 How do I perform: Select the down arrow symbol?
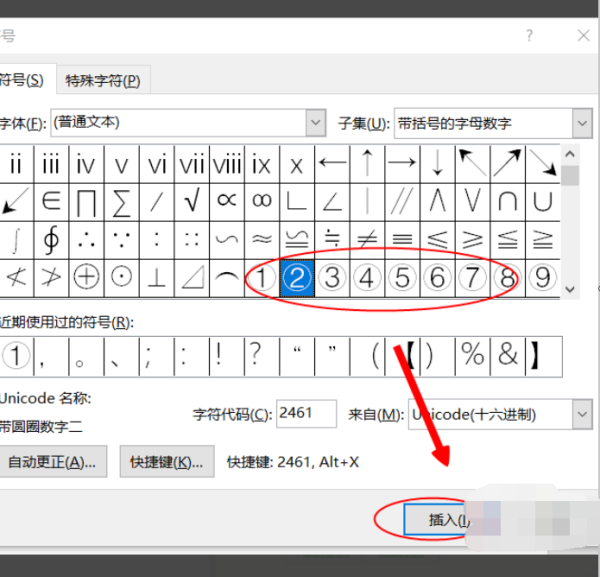pos(438,164)
